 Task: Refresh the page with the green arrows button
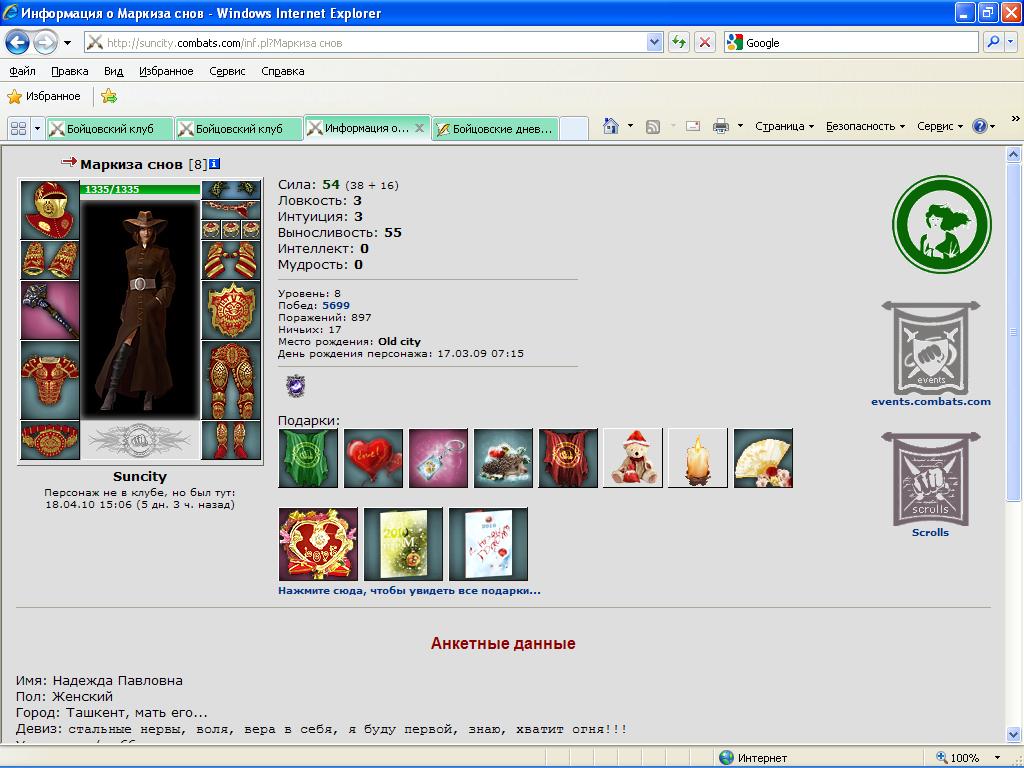[x=679, y=43]
